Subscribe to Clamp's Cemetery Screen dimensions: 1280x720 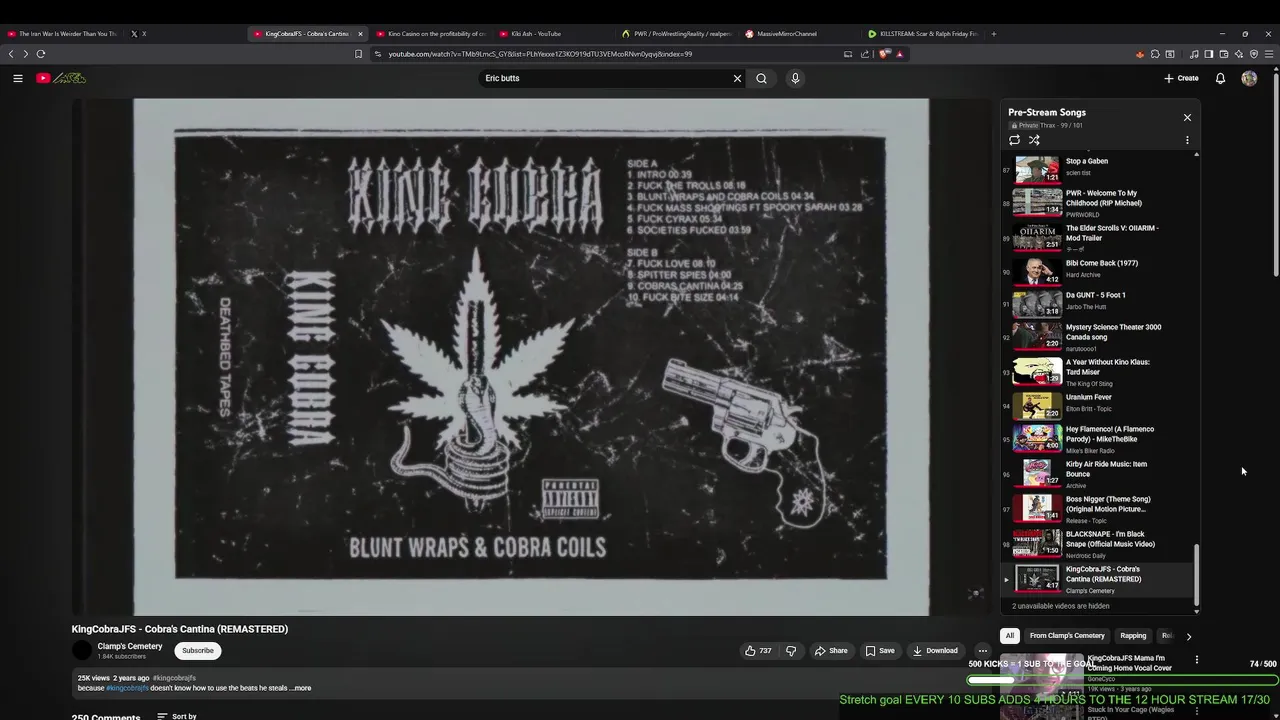tap(197, 650)
